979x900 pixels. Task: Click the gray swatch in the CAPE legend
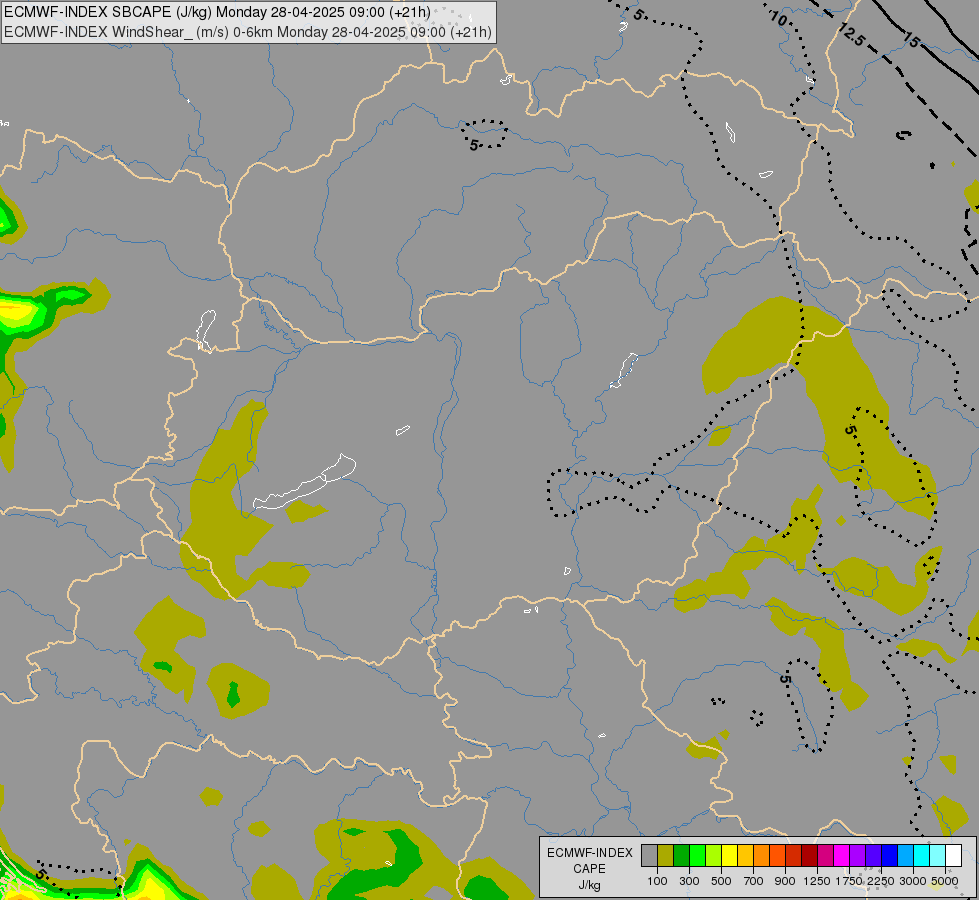point(649,855)
